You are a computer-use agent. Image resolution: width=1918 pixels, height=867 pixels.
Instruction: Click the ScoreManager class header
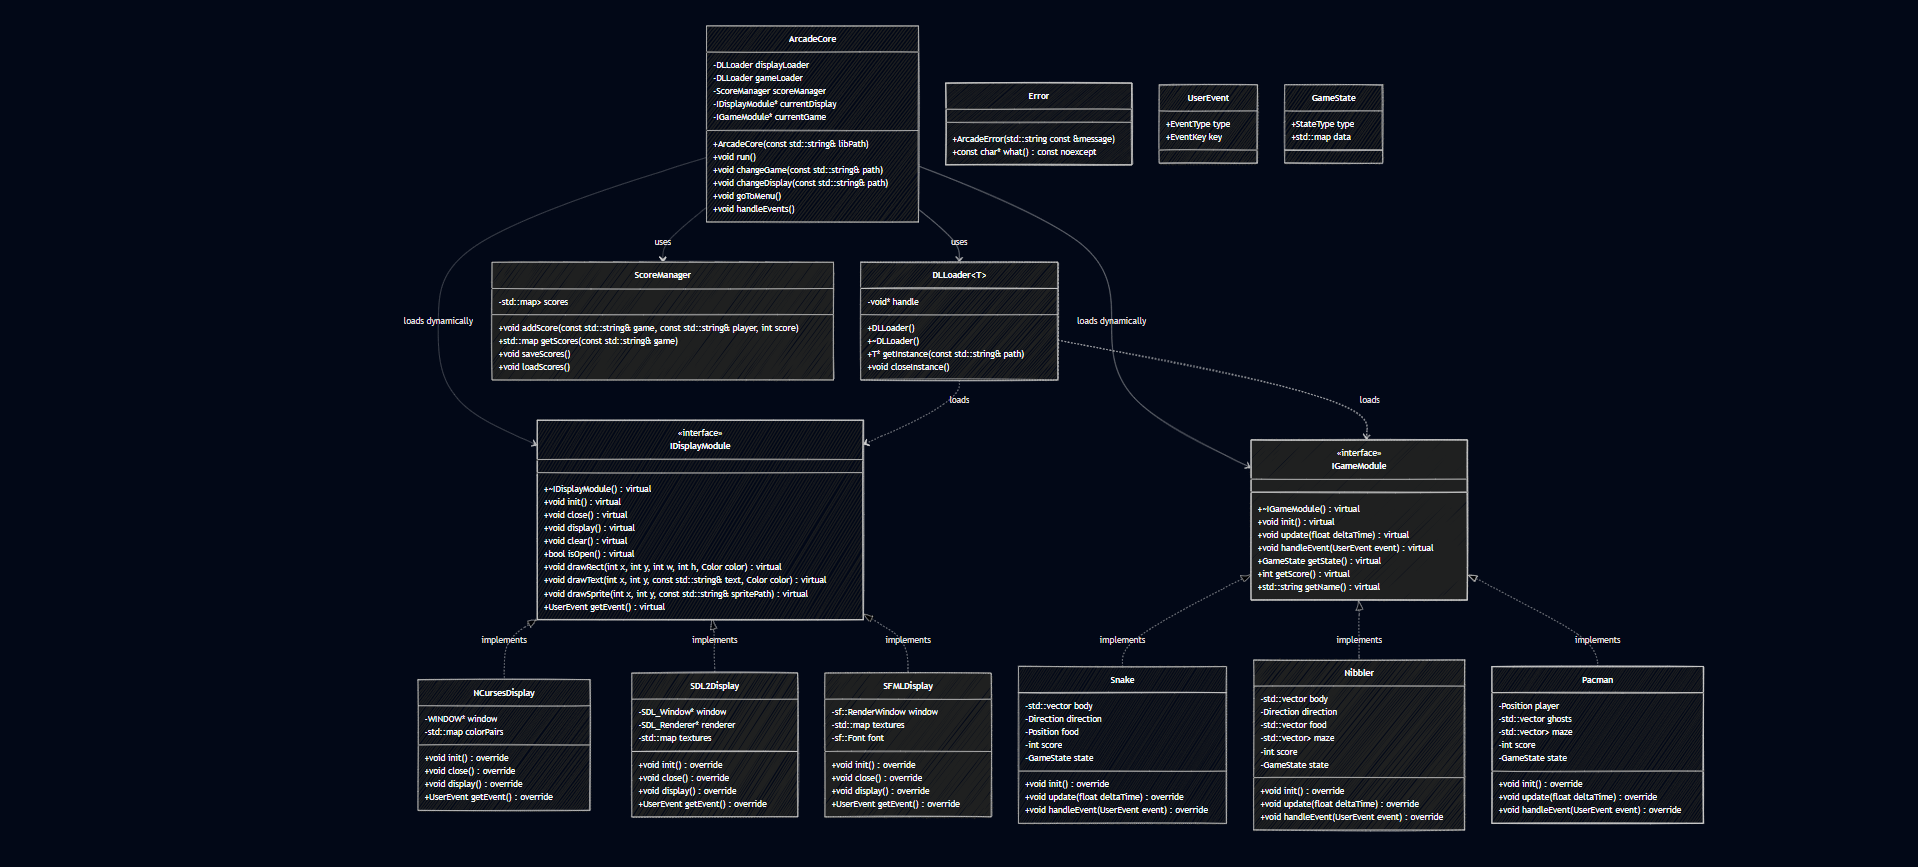[x=662, y=275]
